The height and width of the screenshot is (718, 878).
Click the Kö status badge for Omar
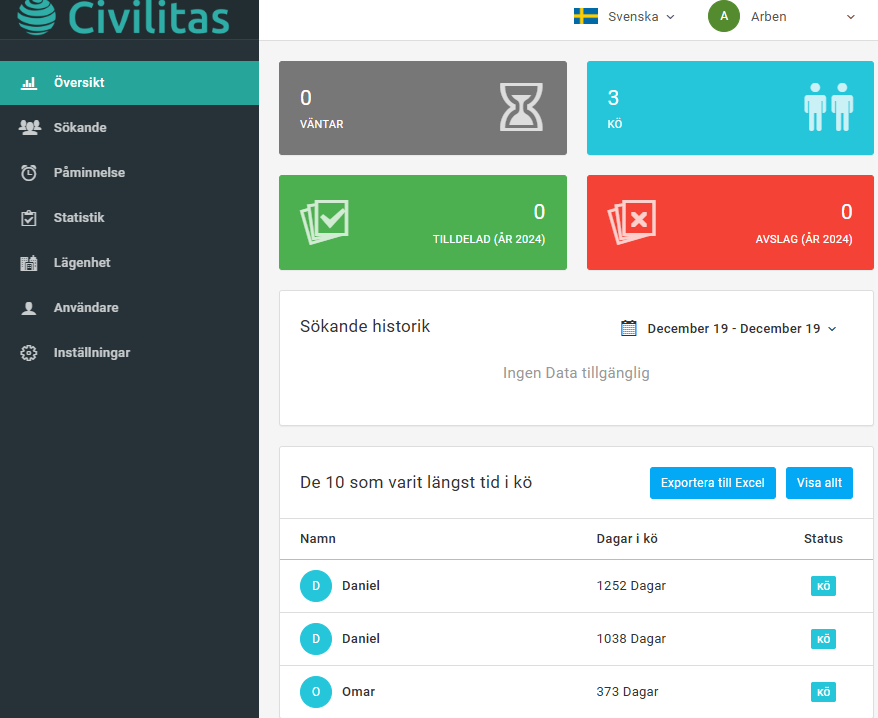pos(823,692)
